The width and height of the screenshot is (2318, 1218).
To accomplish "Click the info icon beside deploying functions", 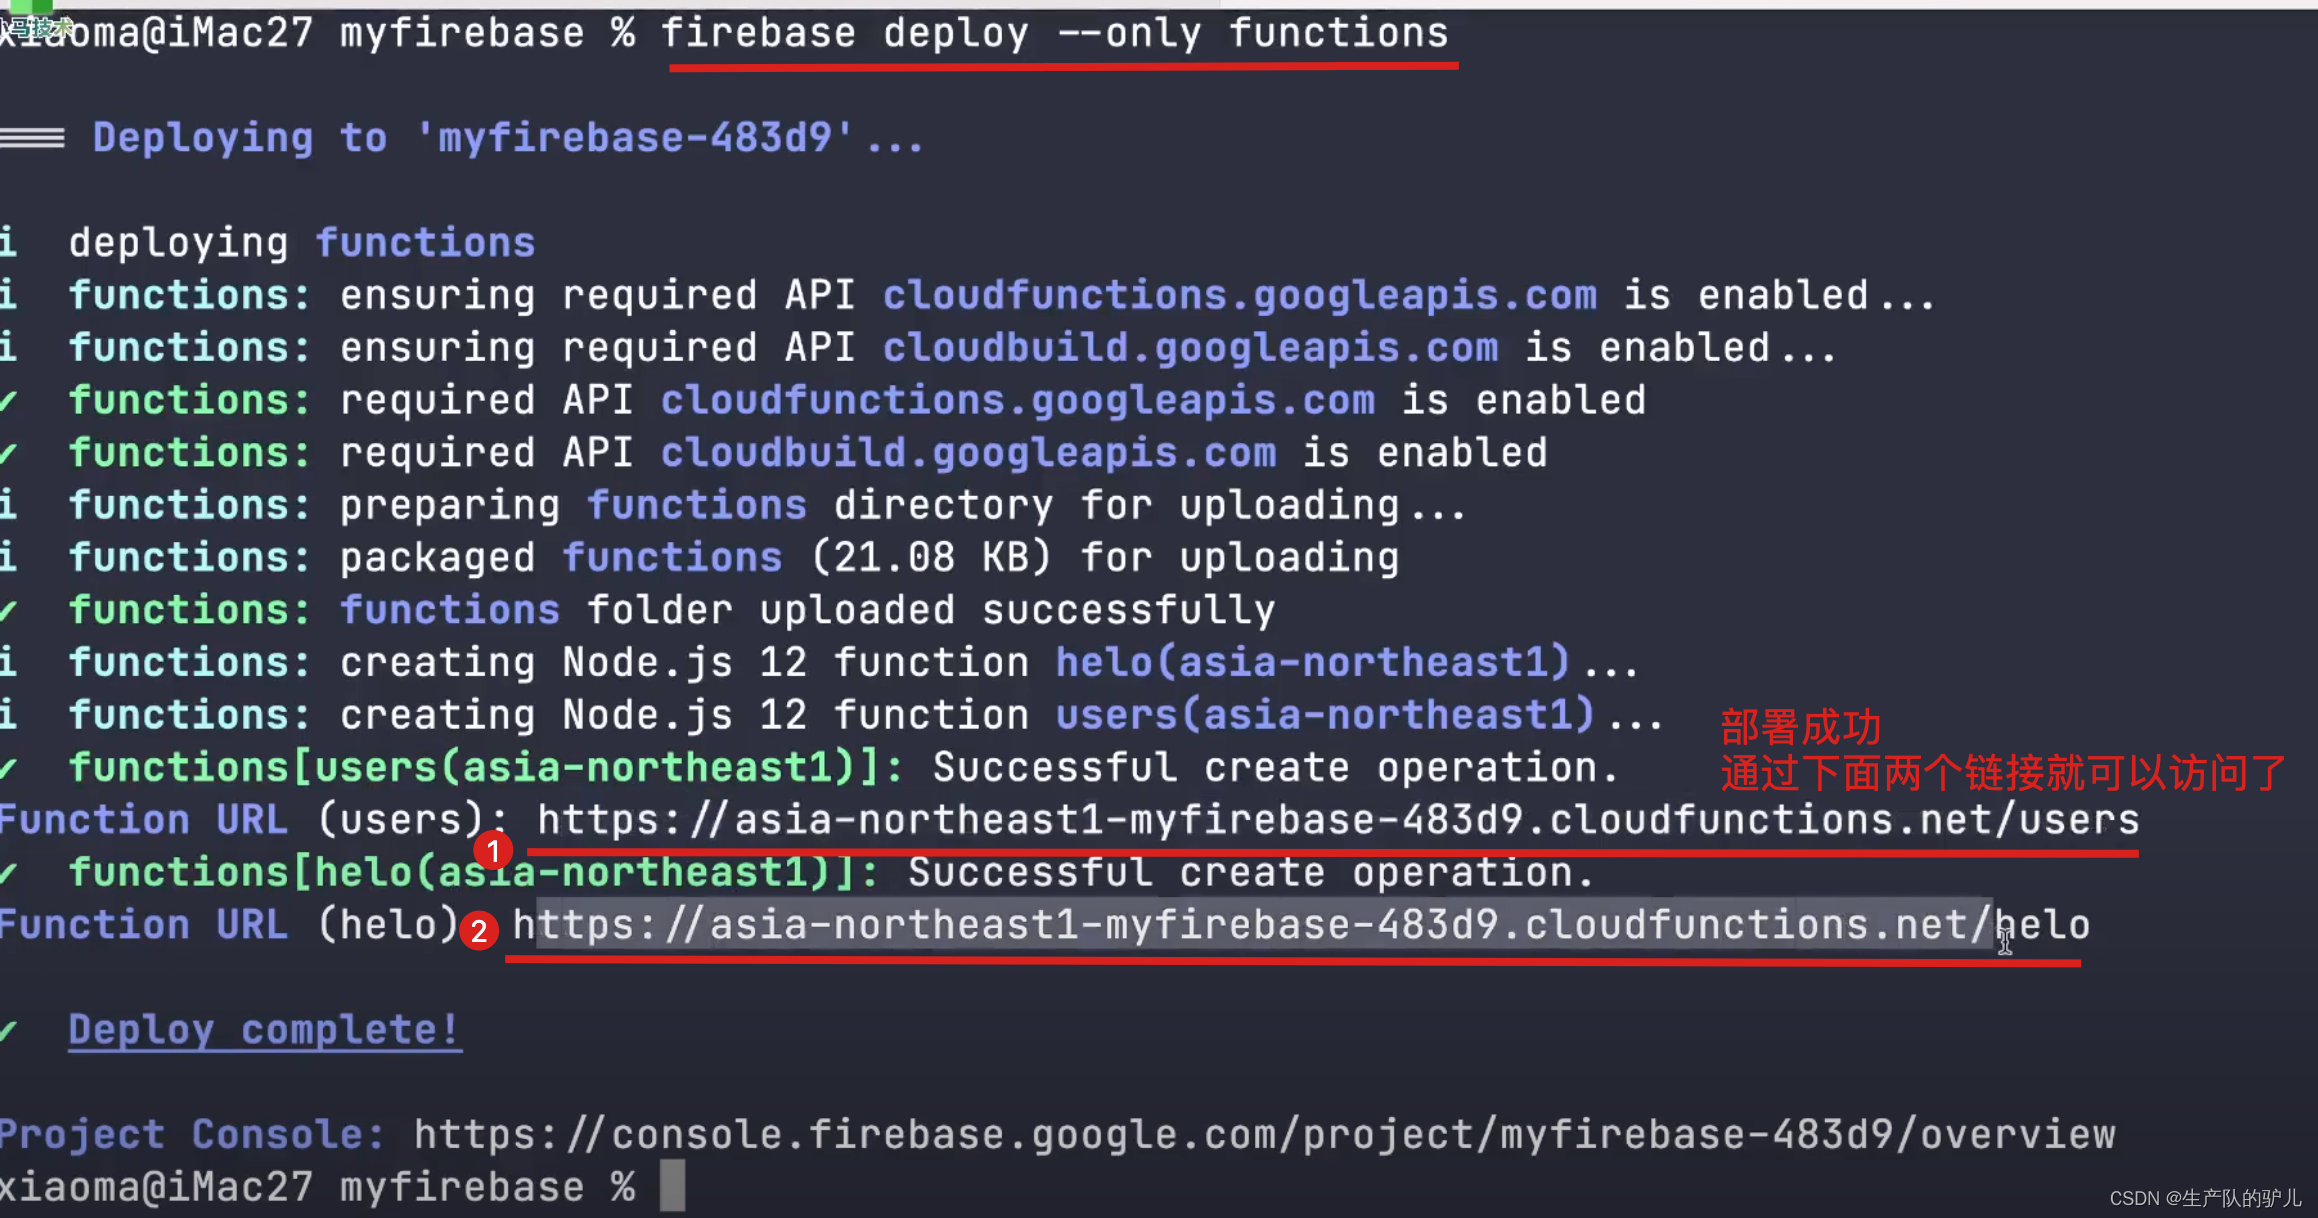I will [x=10, y=242].
